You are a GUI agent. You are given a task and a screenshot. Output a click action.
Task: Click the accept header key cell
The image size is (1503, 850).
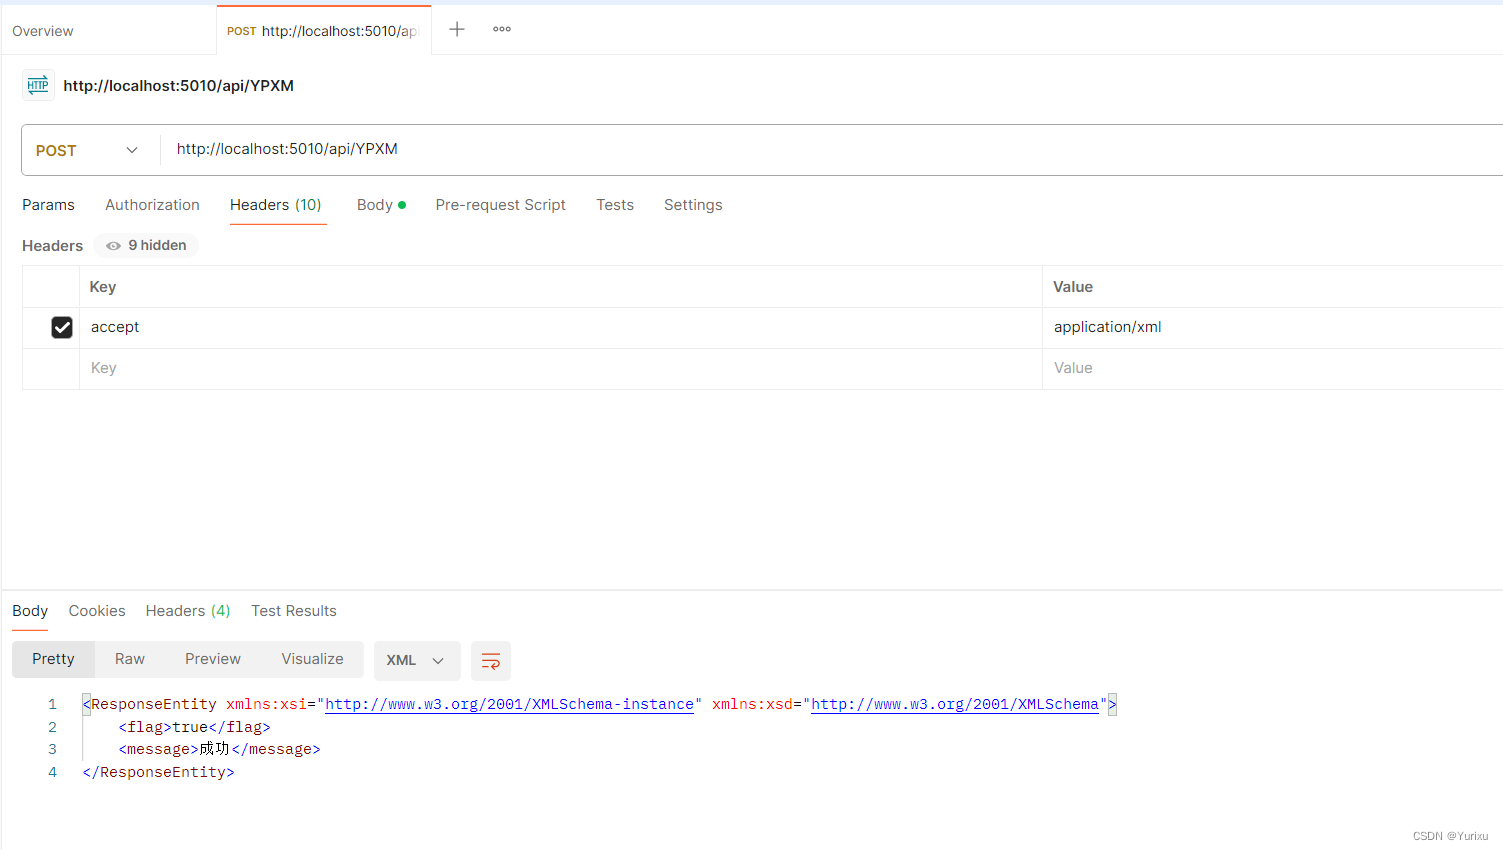pyautogui.click(x=561, y=327)
